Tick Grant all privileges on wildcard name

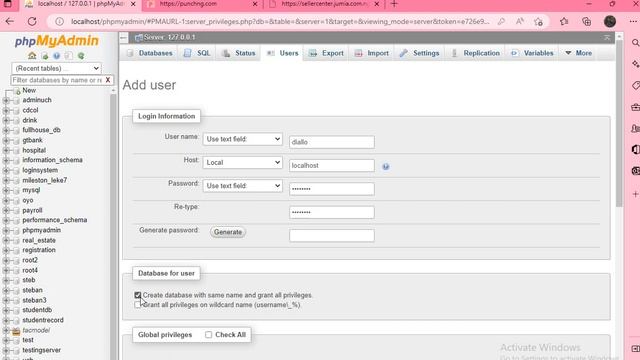click(138, 304)
